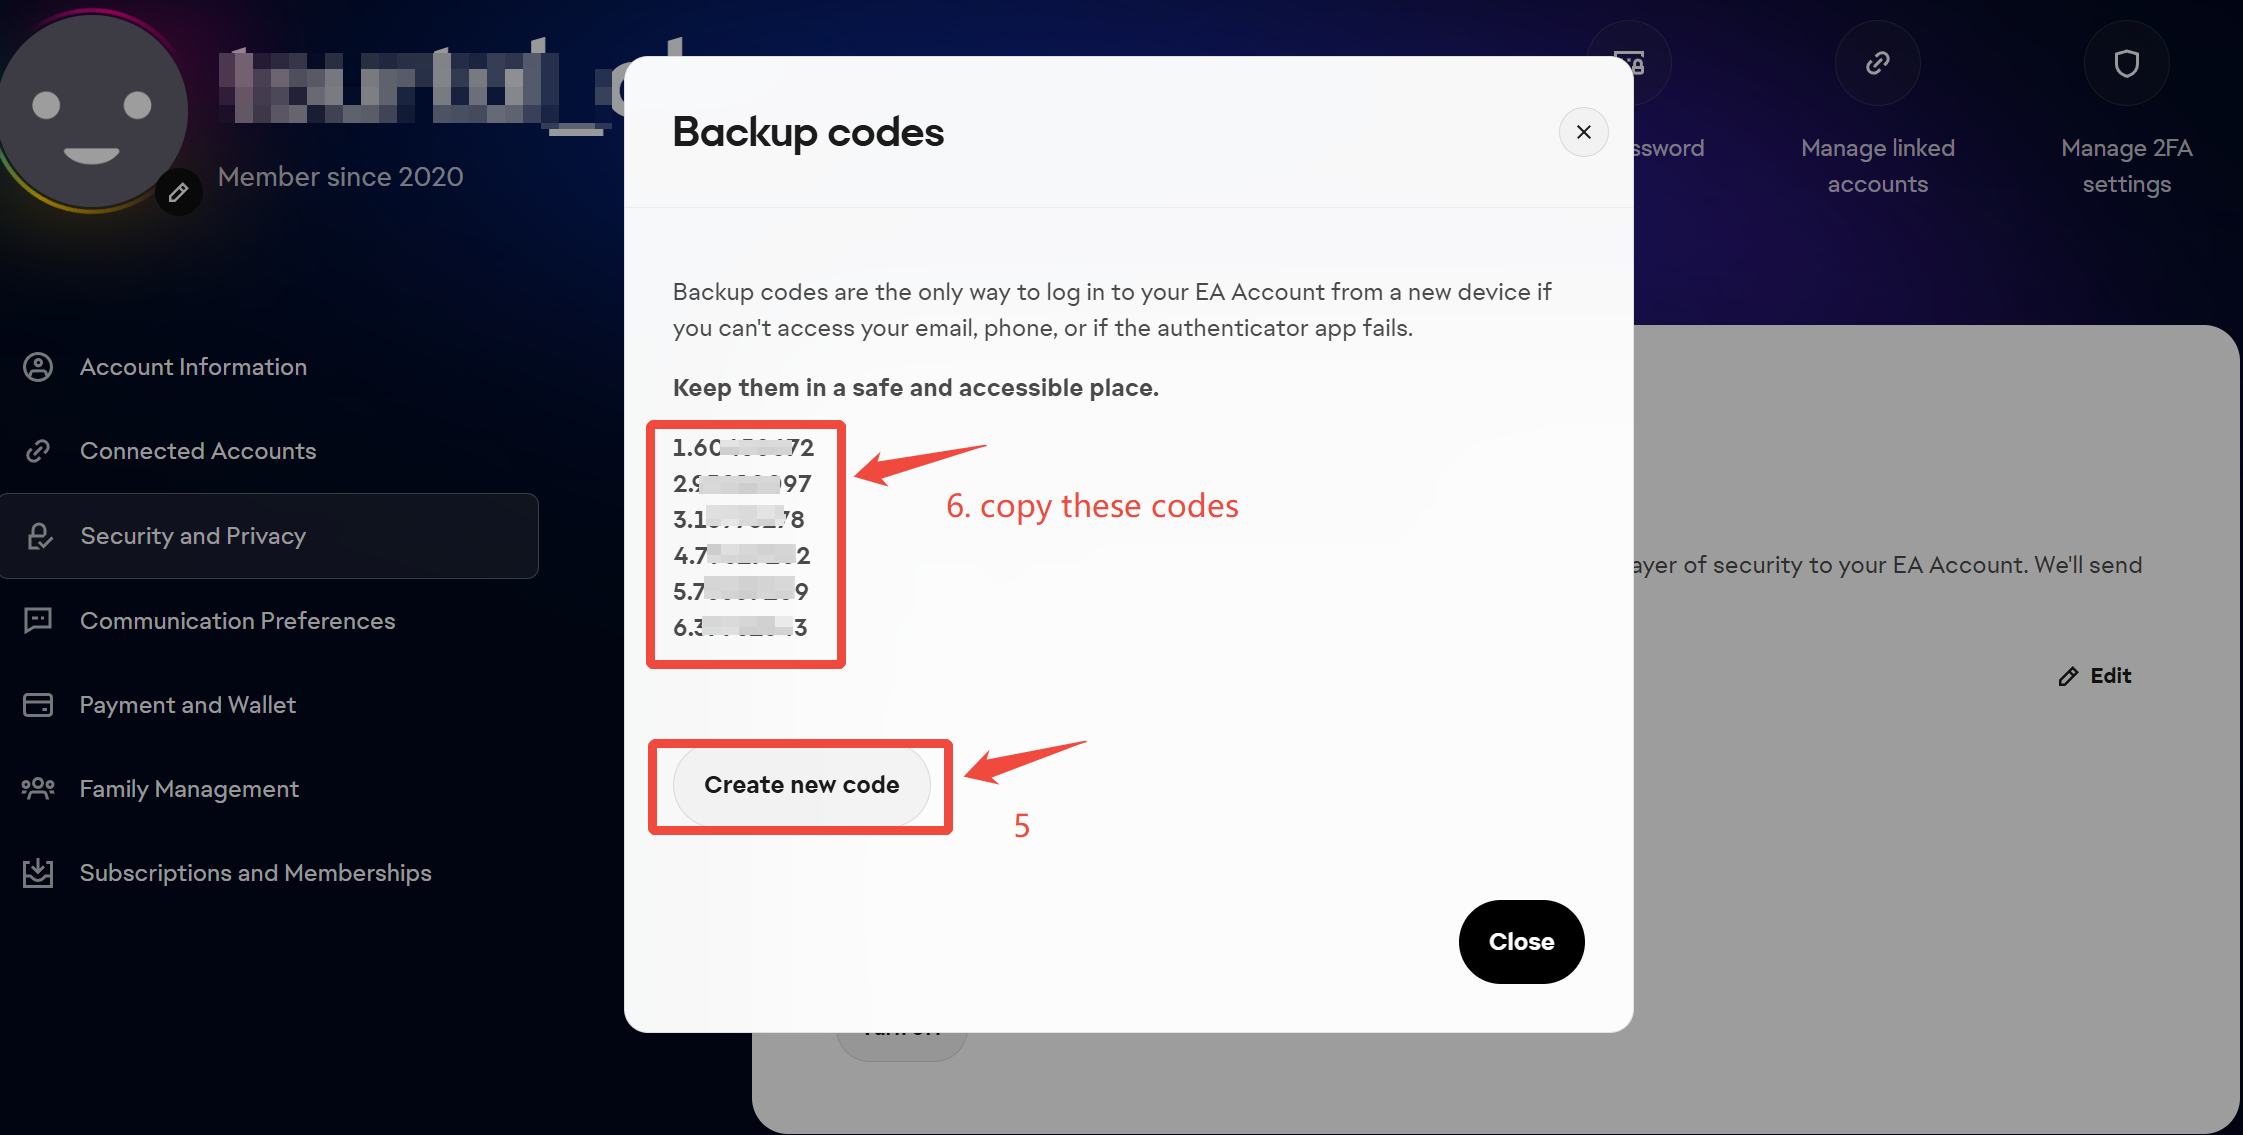Click the Communication Preferences chat bubble icon
Viewport: 2243px width, 1135px height.
[x=39, y=620]
